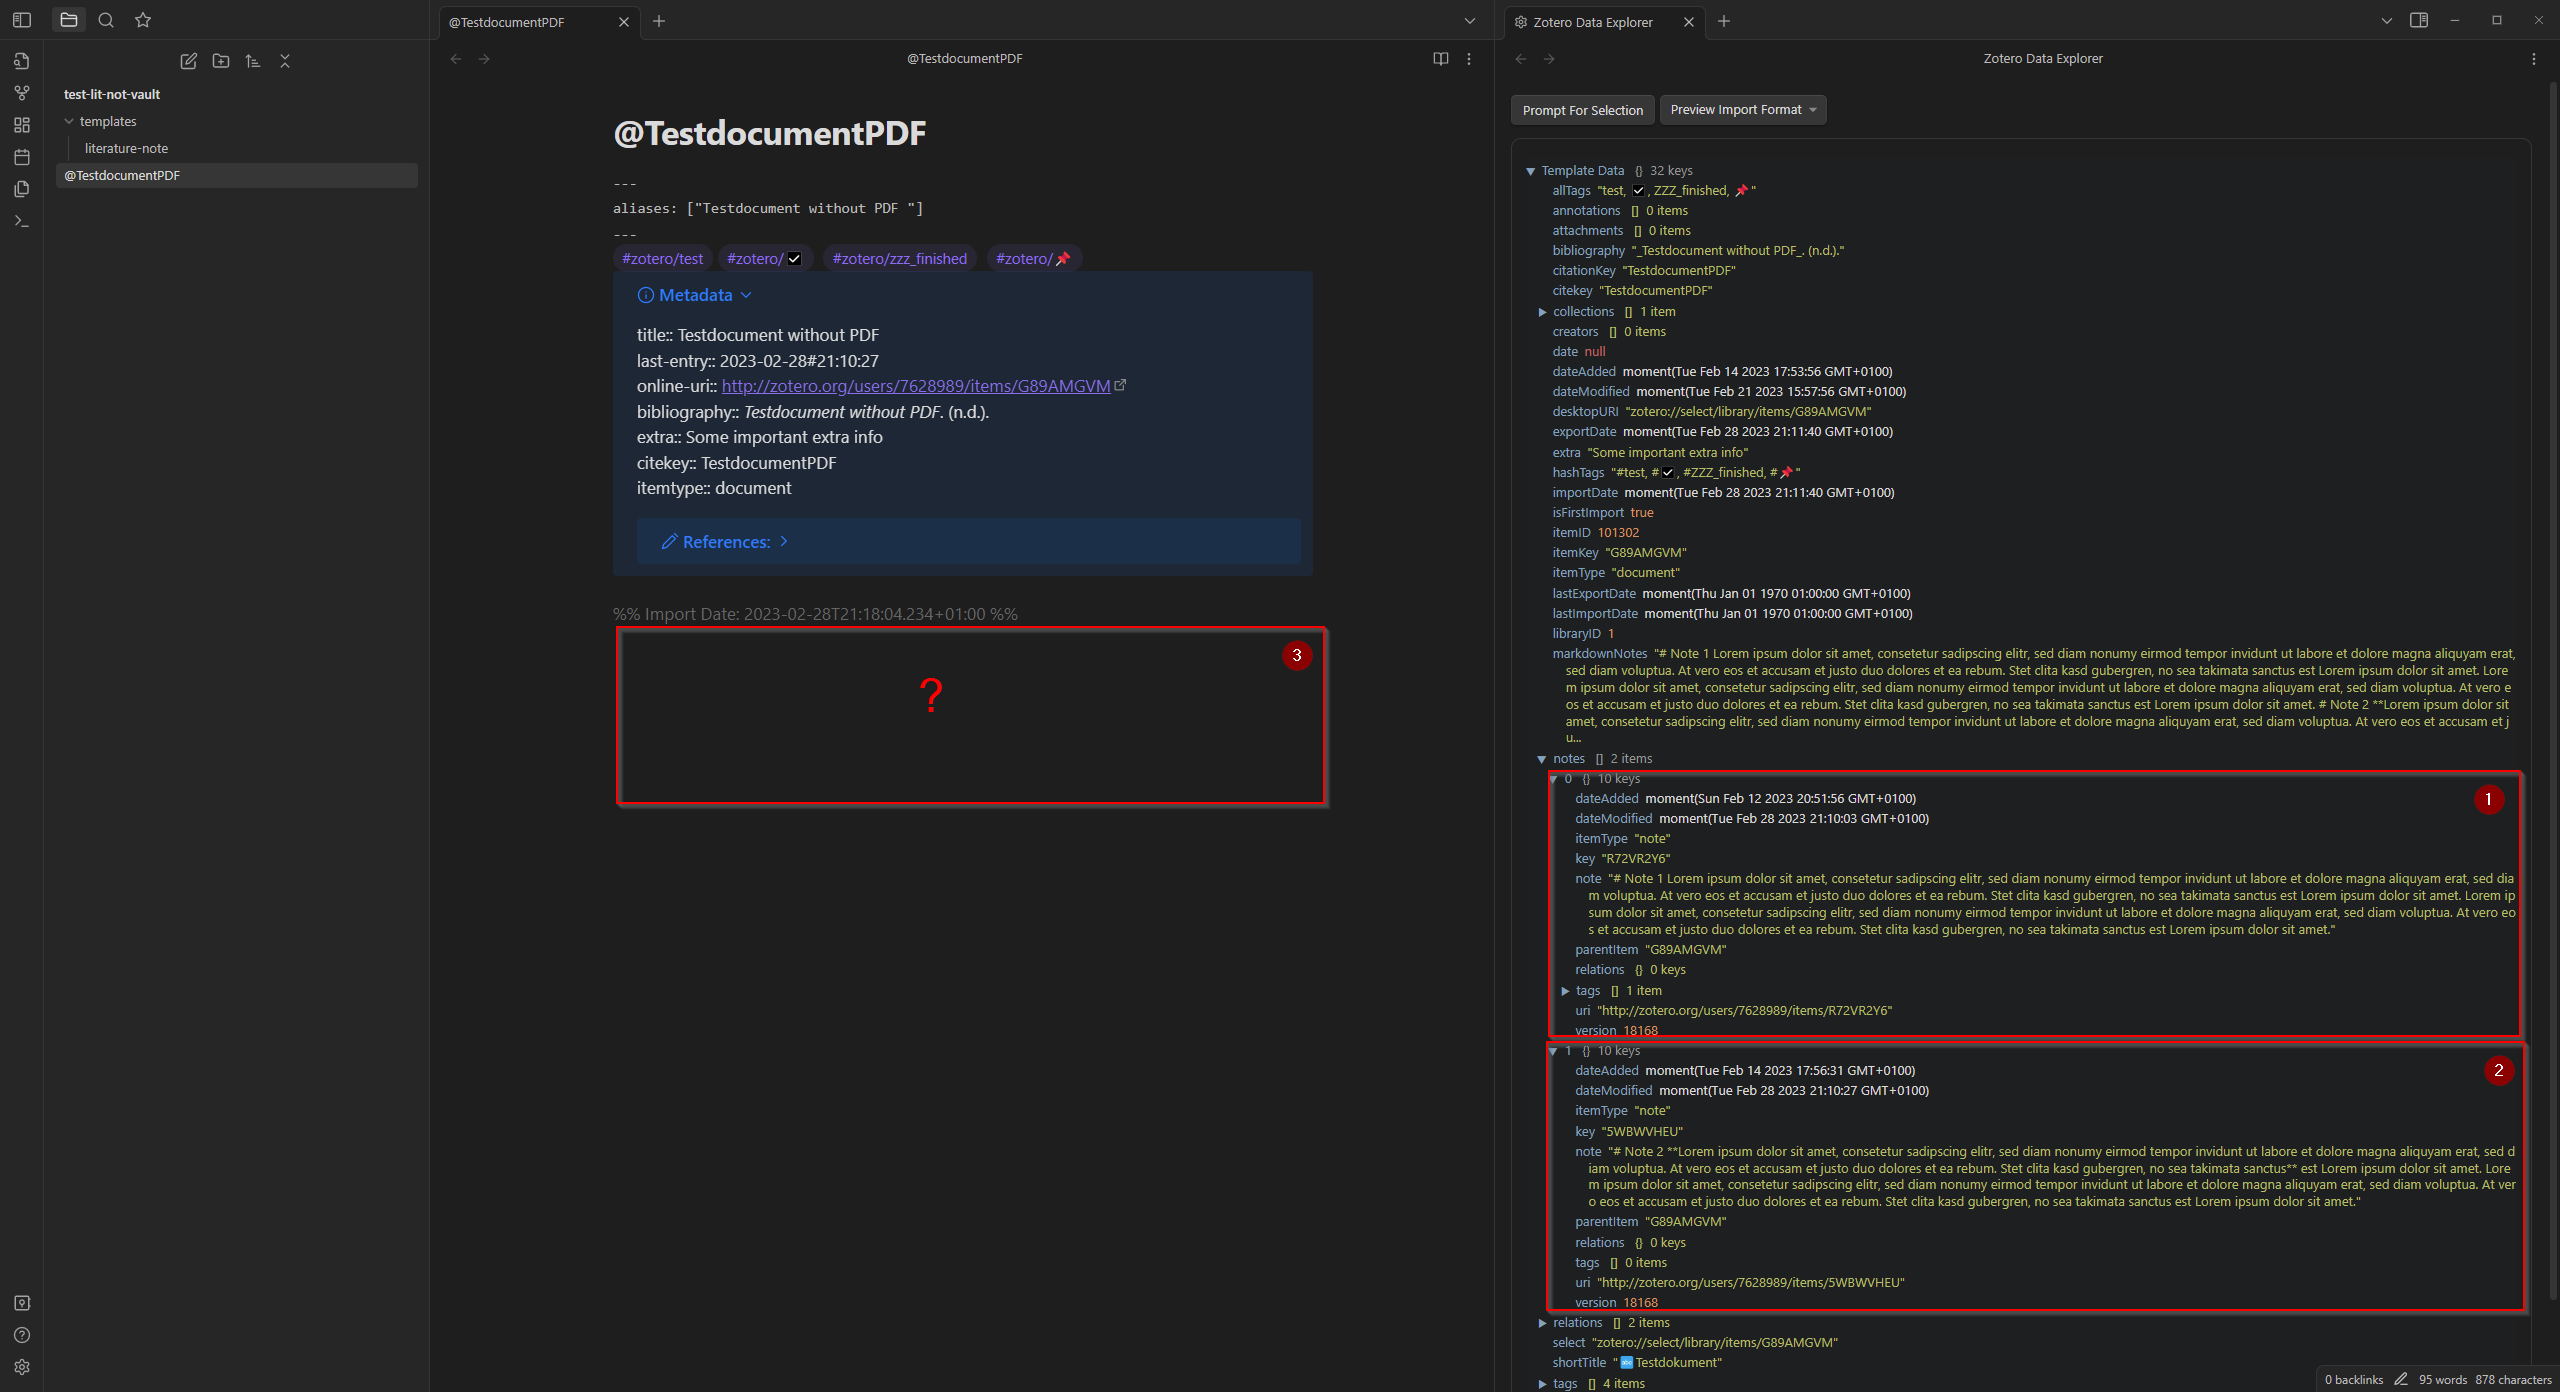Create a new folder in the file explorer
The image size is (2560, 1392).
pos(221,61)
